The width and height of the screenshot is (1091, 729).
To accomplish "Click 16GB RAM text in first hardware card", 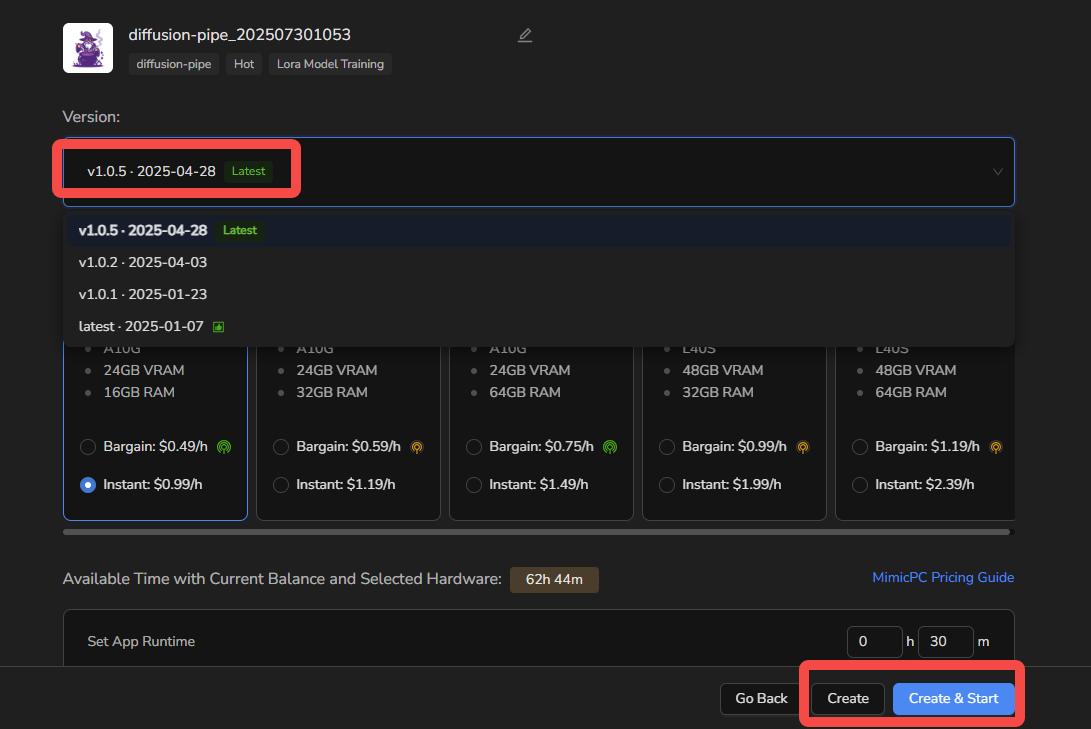I will [139, 392].
